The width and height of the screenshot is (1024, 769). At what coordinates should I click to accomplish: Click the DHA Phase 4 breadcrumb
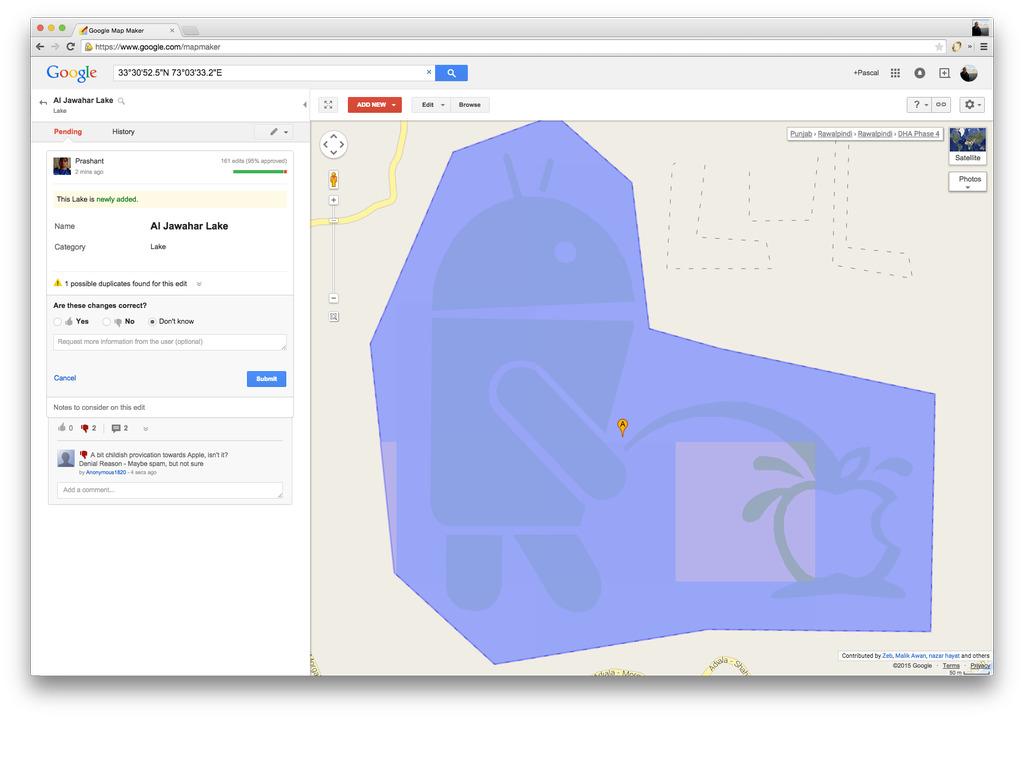pyautogui.click(x=918, y=134)
